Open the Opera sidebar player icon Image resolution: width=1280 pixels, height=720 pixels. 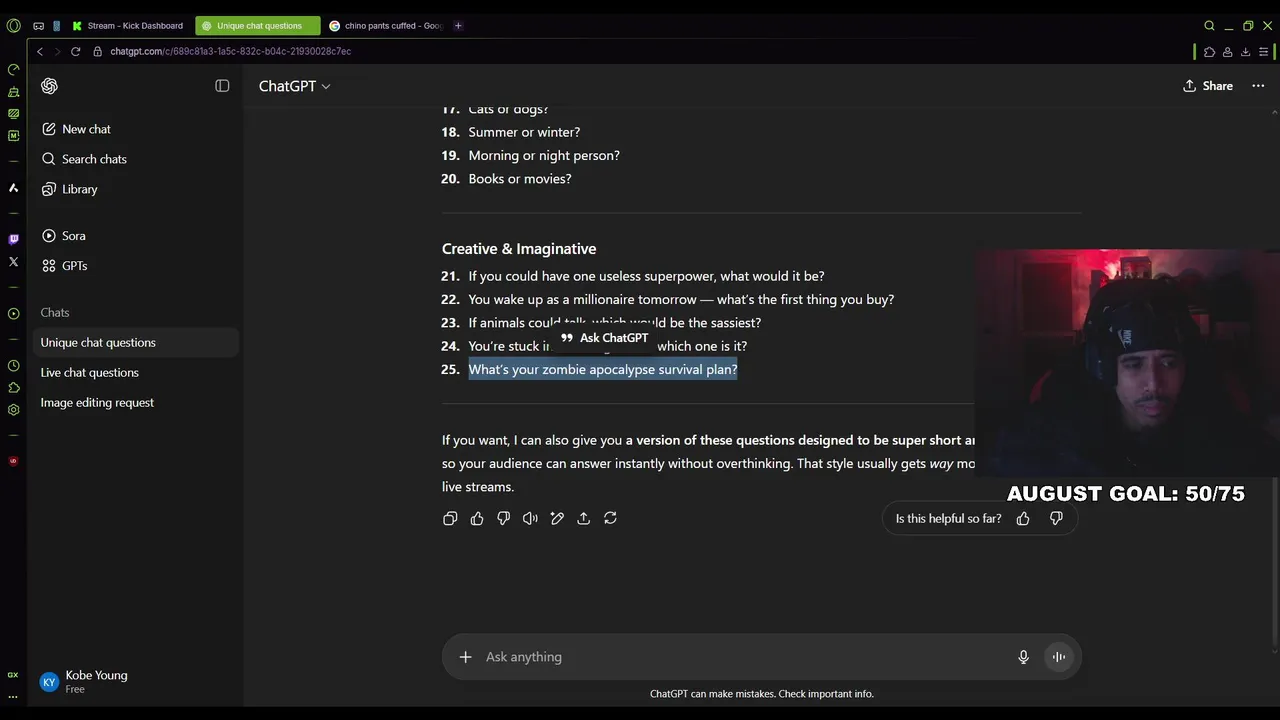point(13,314)
